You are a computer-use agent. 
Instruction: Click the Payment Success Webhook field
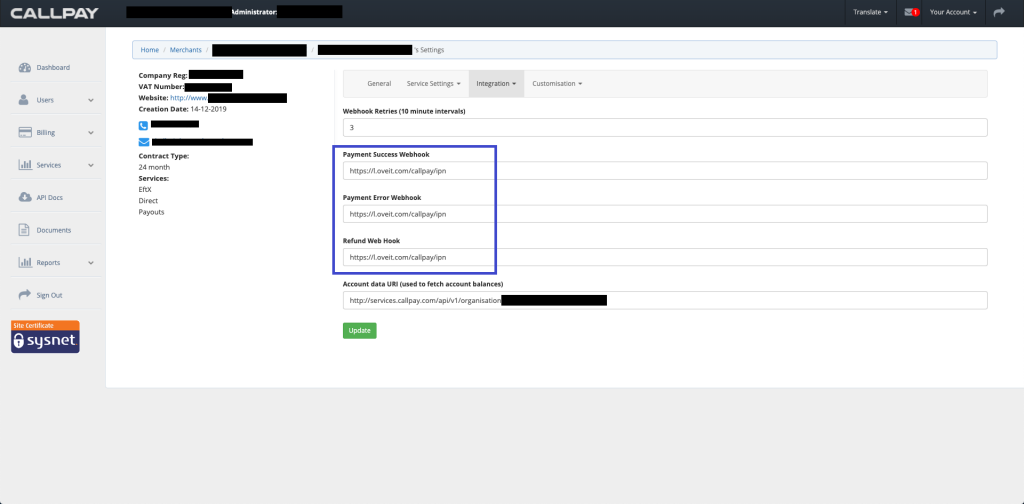click(664, 171)
